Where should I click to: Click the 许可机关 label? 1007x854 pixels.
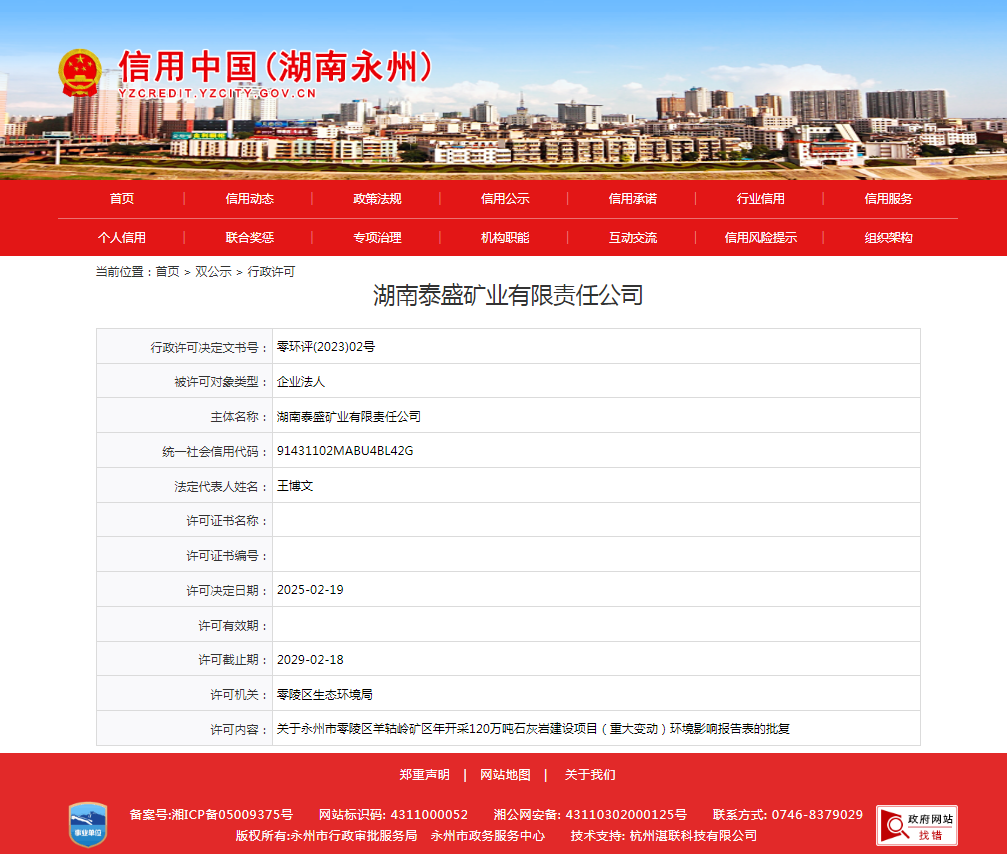(x=239, y=695)
